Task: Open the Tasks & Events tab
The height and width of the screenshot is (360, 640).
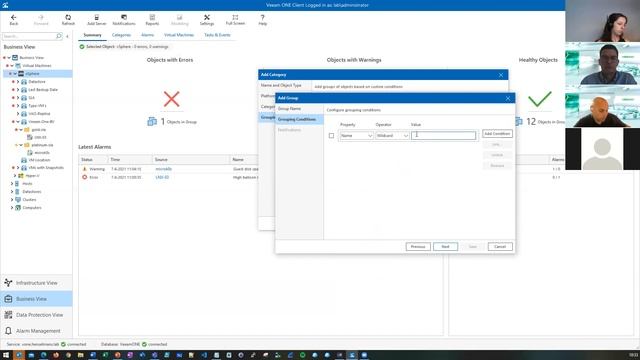Action: [217, 35]
